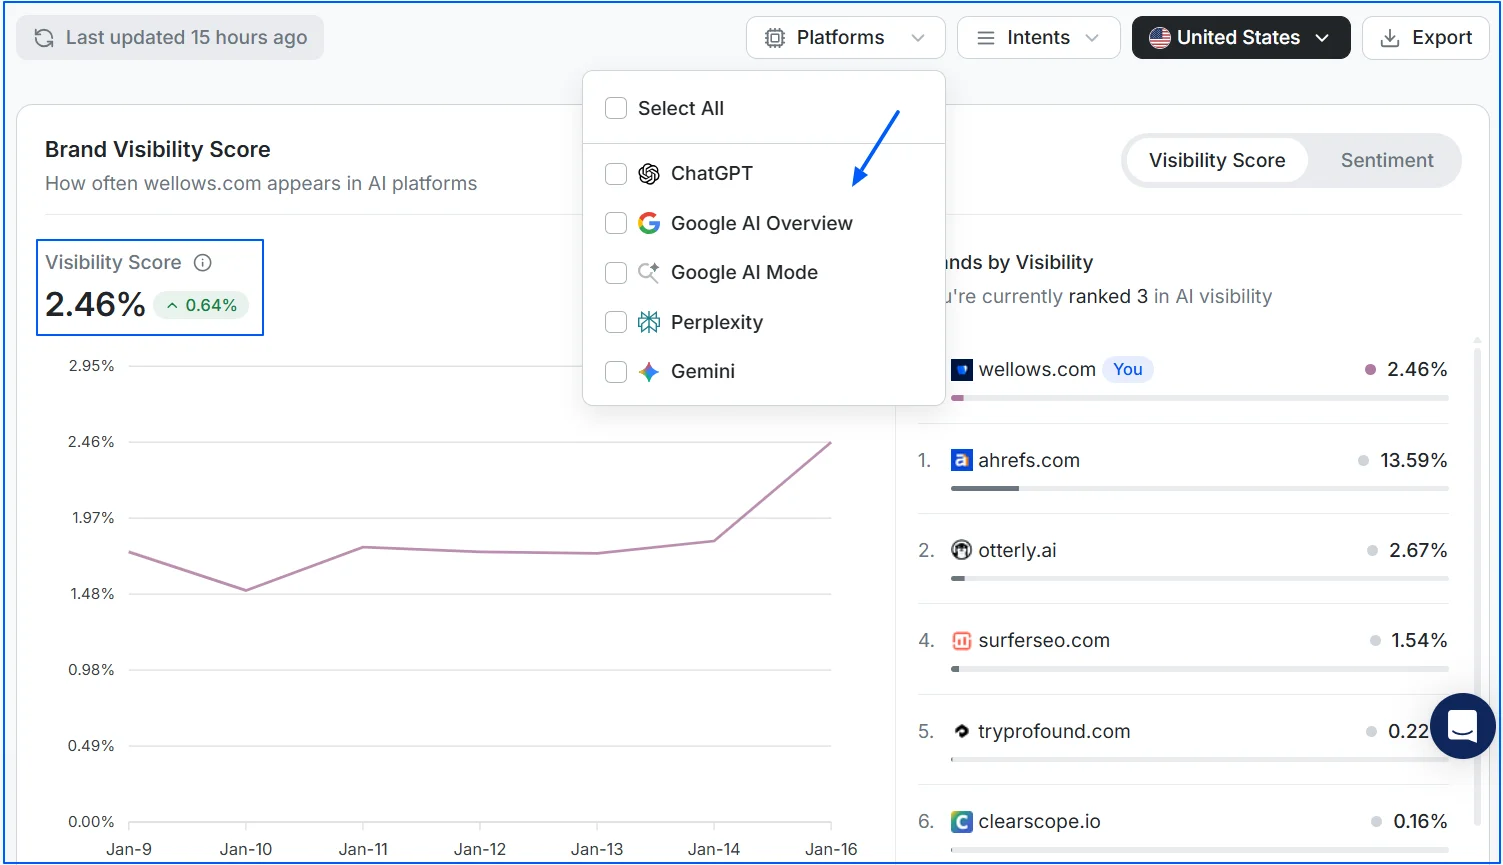Click the otterly.ai favicon
Image resolution: width=1503 pixels, height=865 pixels.
point(962,550)
